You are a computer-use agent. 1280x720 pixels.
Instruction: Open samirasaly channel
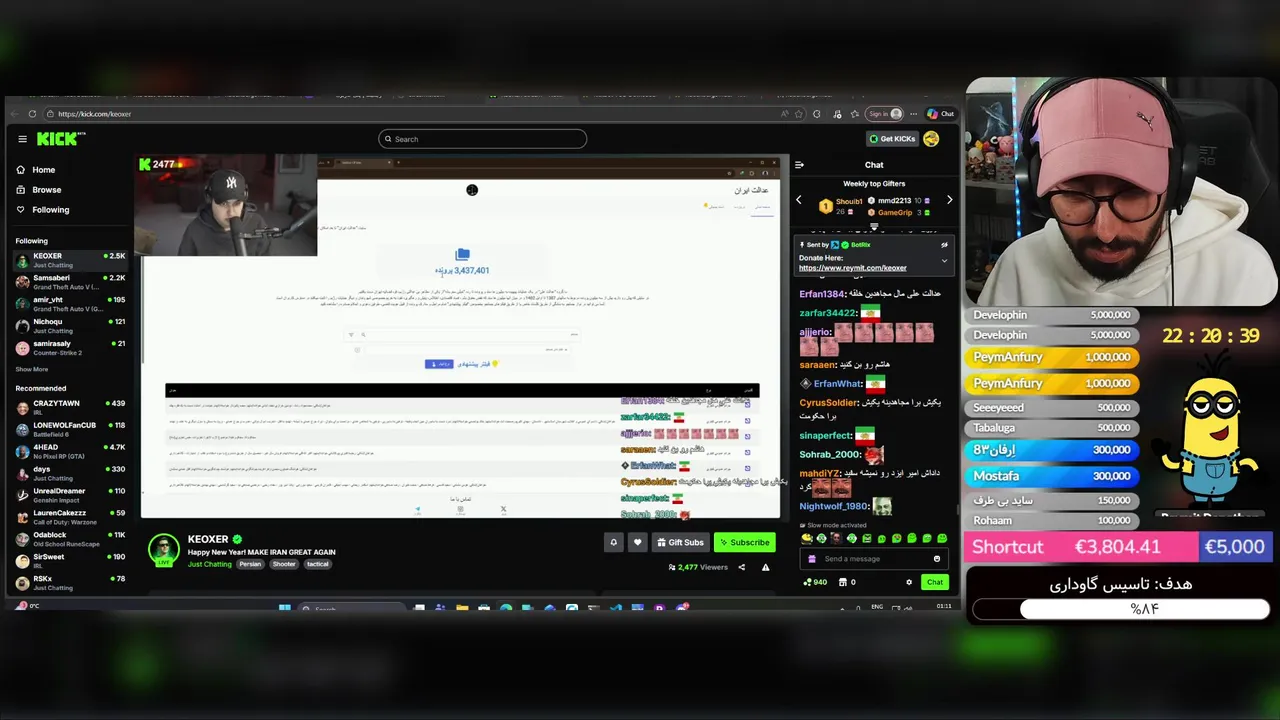[70, 348]
